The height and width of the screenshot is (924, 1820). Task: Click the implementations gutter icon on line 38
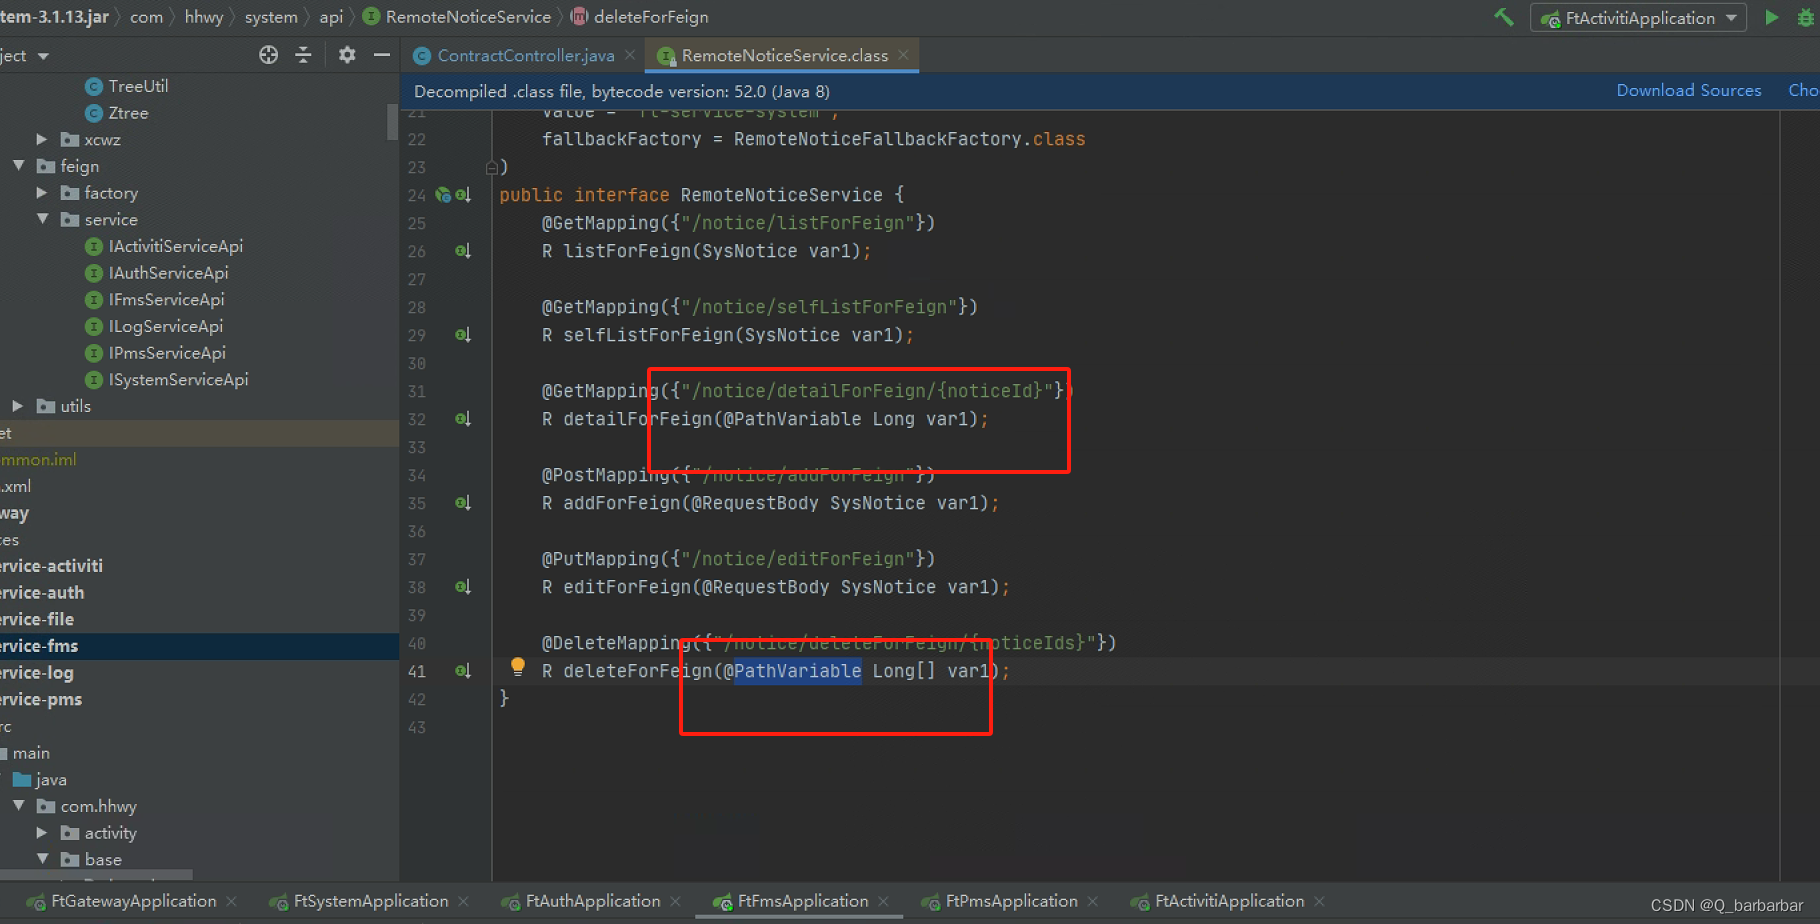463,587
